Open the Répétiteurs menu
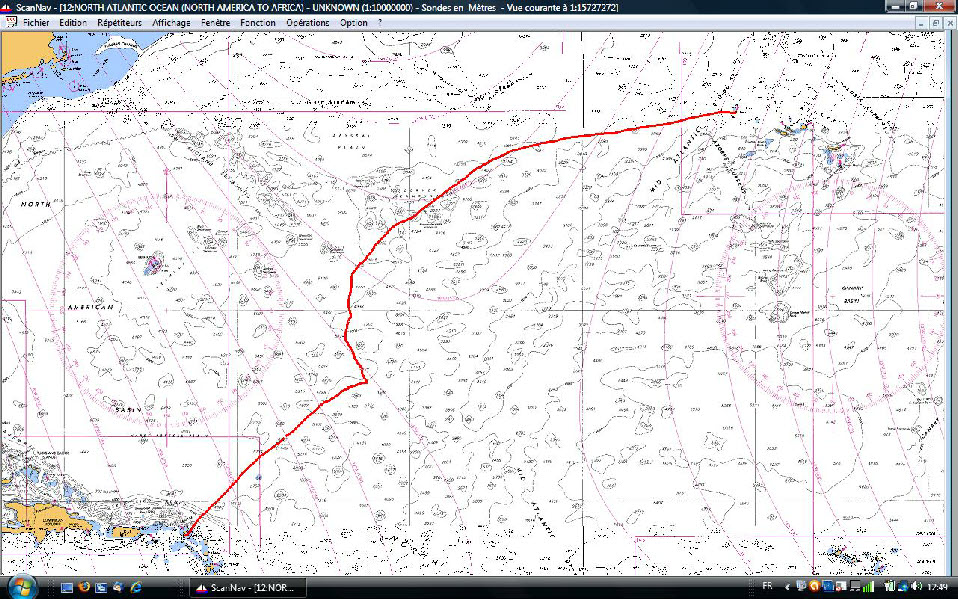This screenshot has width=958, height=599. point(118,22)
